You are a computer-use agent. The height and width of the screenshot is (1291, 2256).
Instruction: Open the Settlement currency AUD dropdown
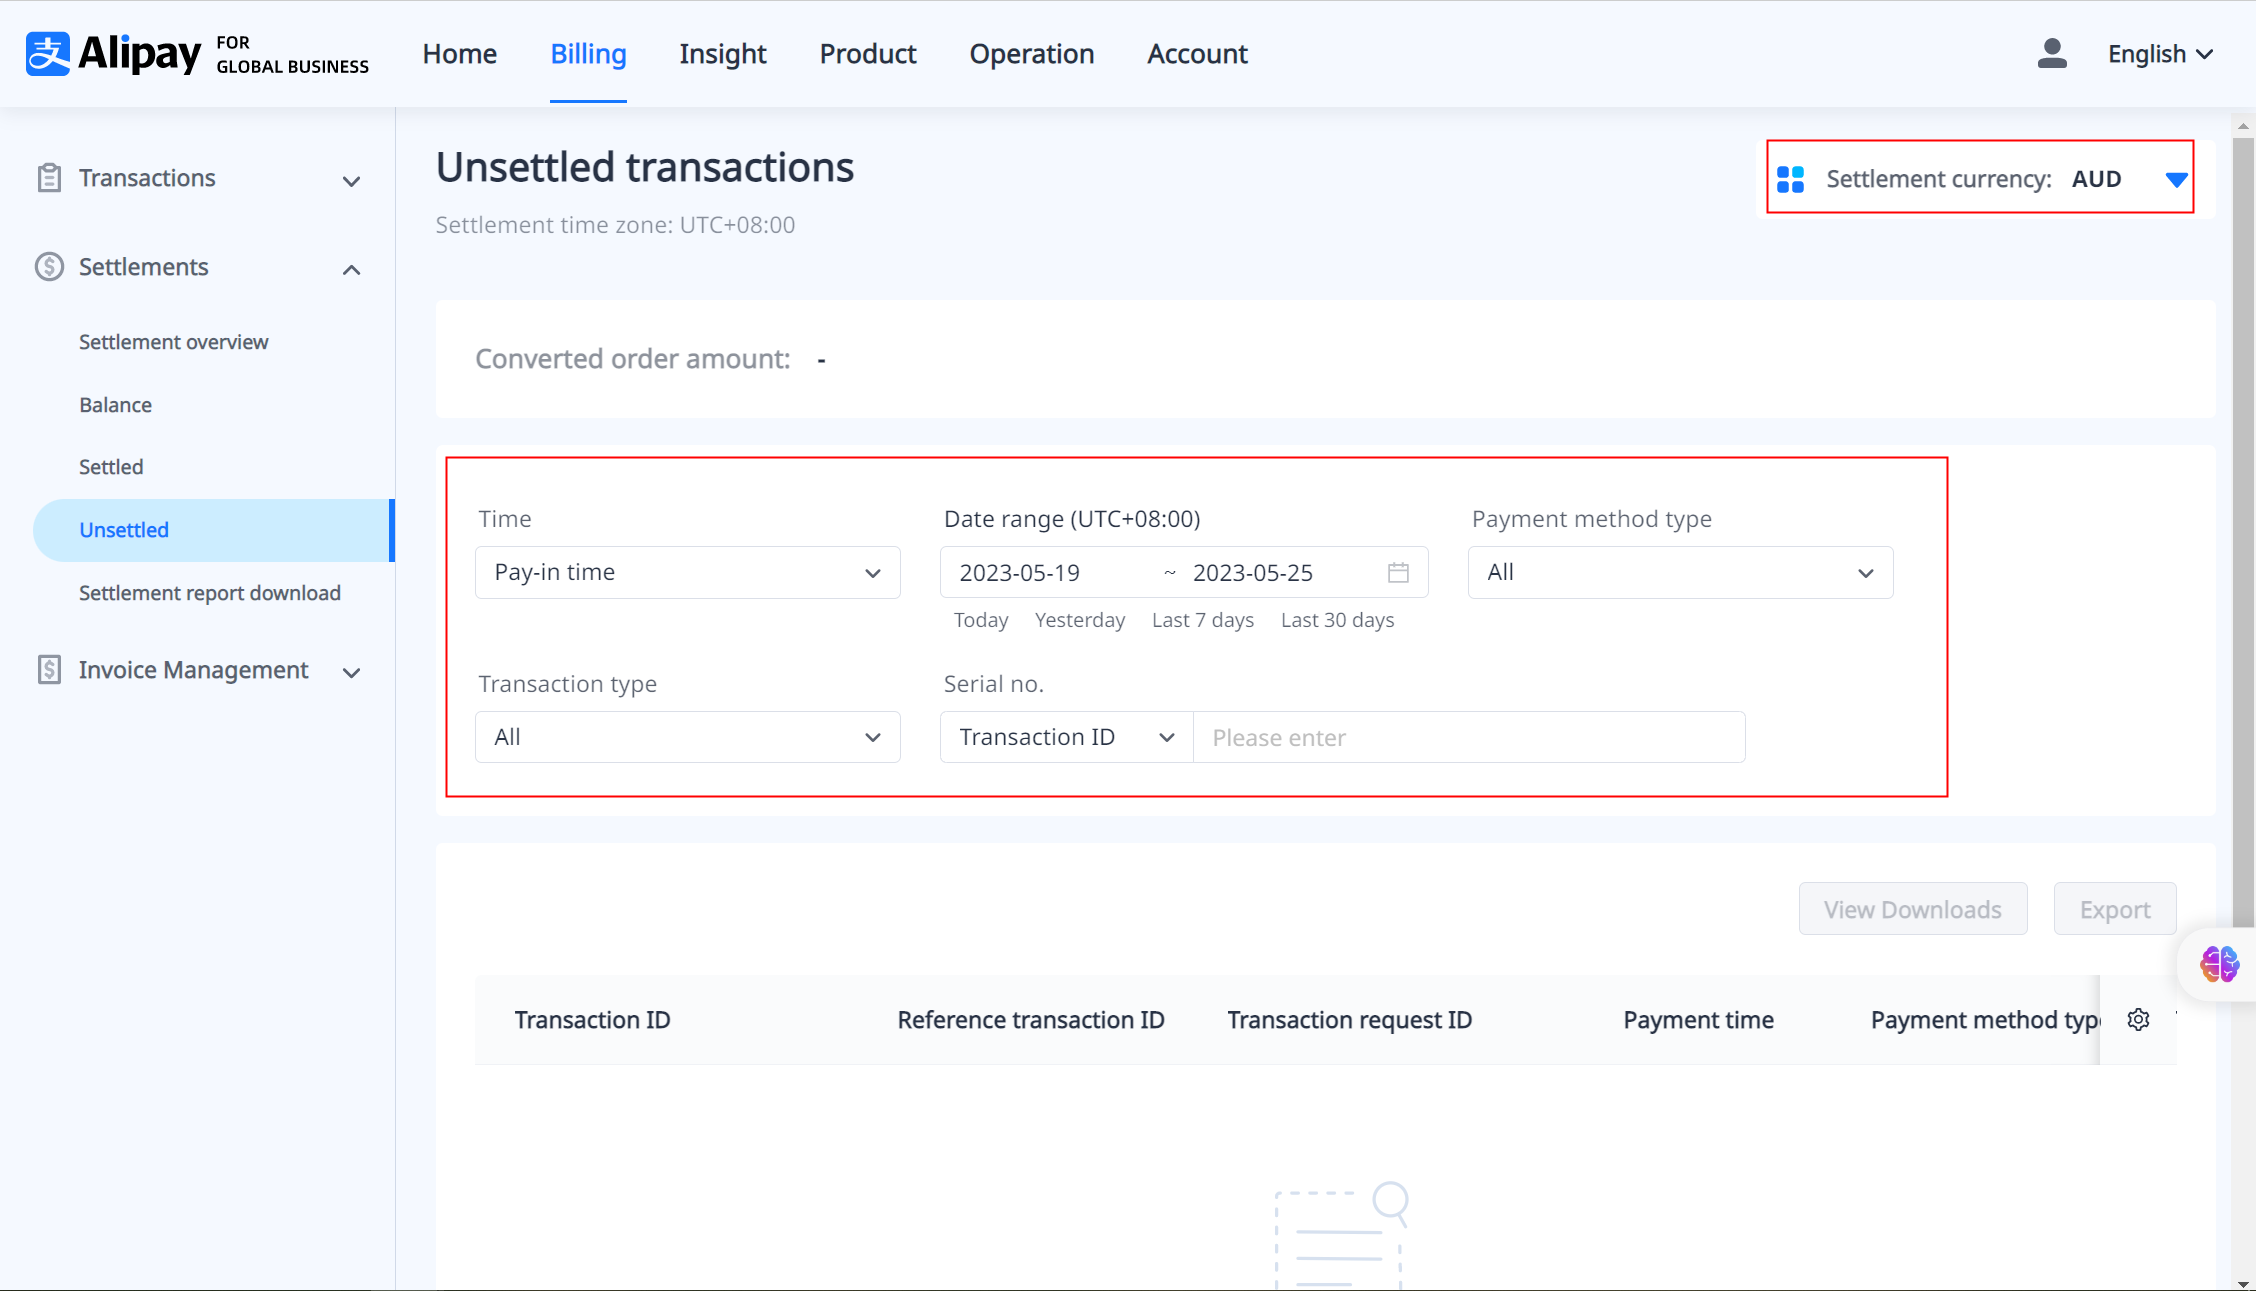[x=2176, y=180]
